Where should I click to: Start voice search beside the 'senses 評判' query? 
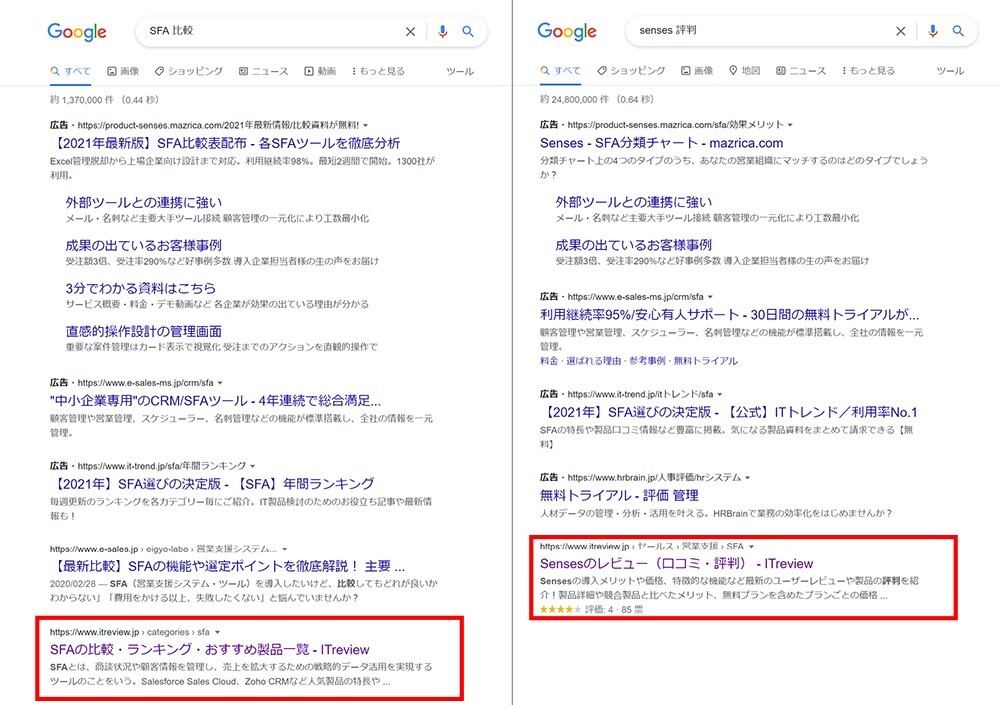pos(932,31)
